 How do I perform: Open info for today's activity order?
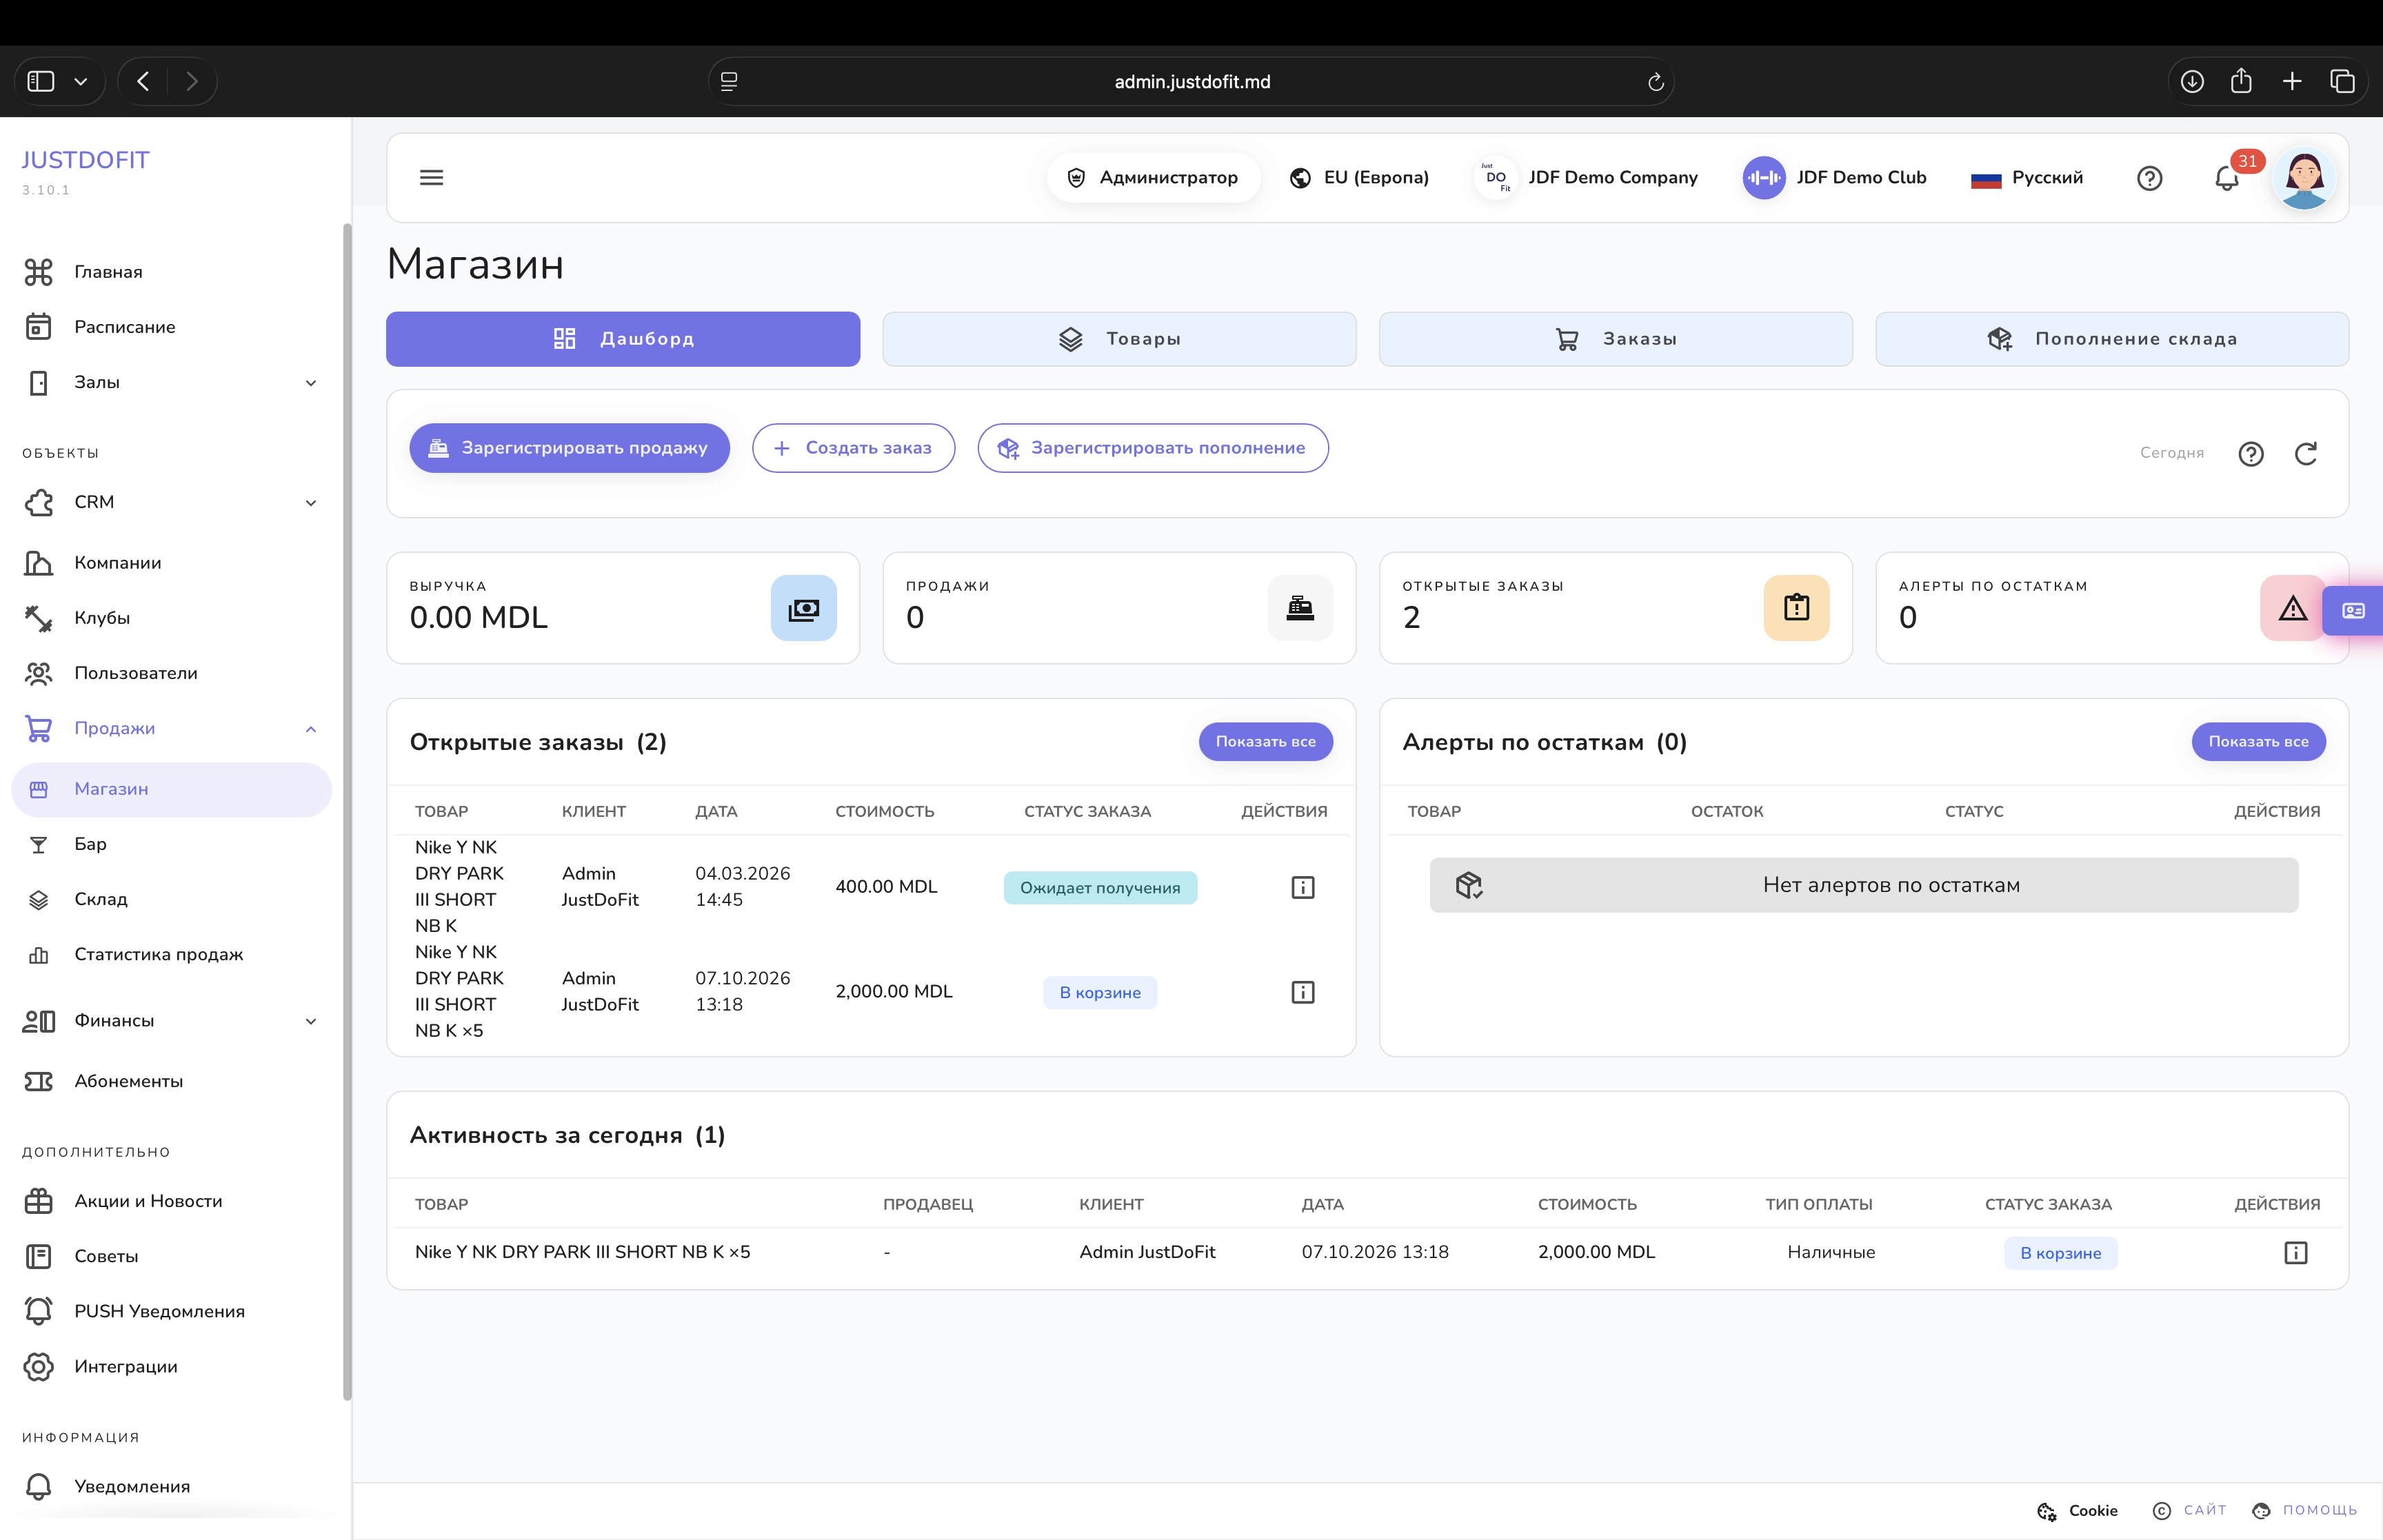click(x=2295, y=1252)
